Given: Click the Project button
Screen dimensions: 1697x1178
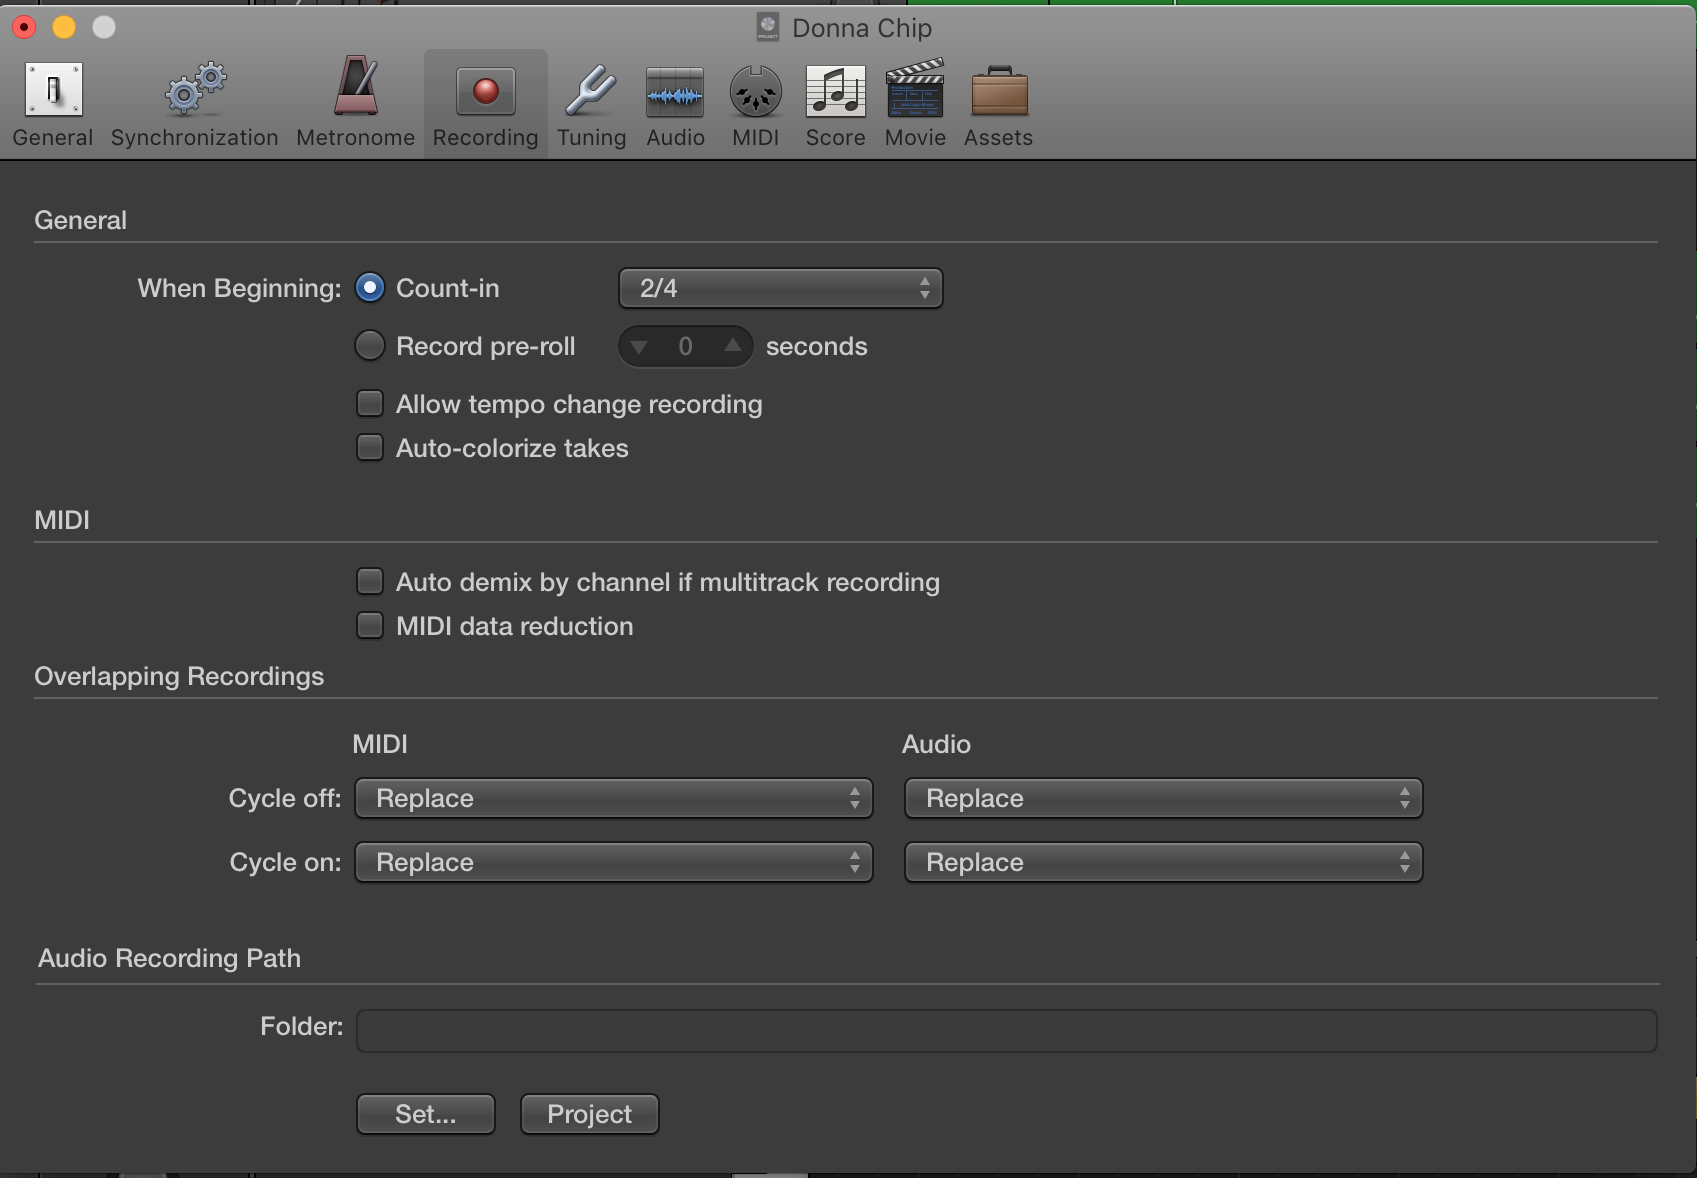Looking at the screenshot, I should tap(589, 1114).
